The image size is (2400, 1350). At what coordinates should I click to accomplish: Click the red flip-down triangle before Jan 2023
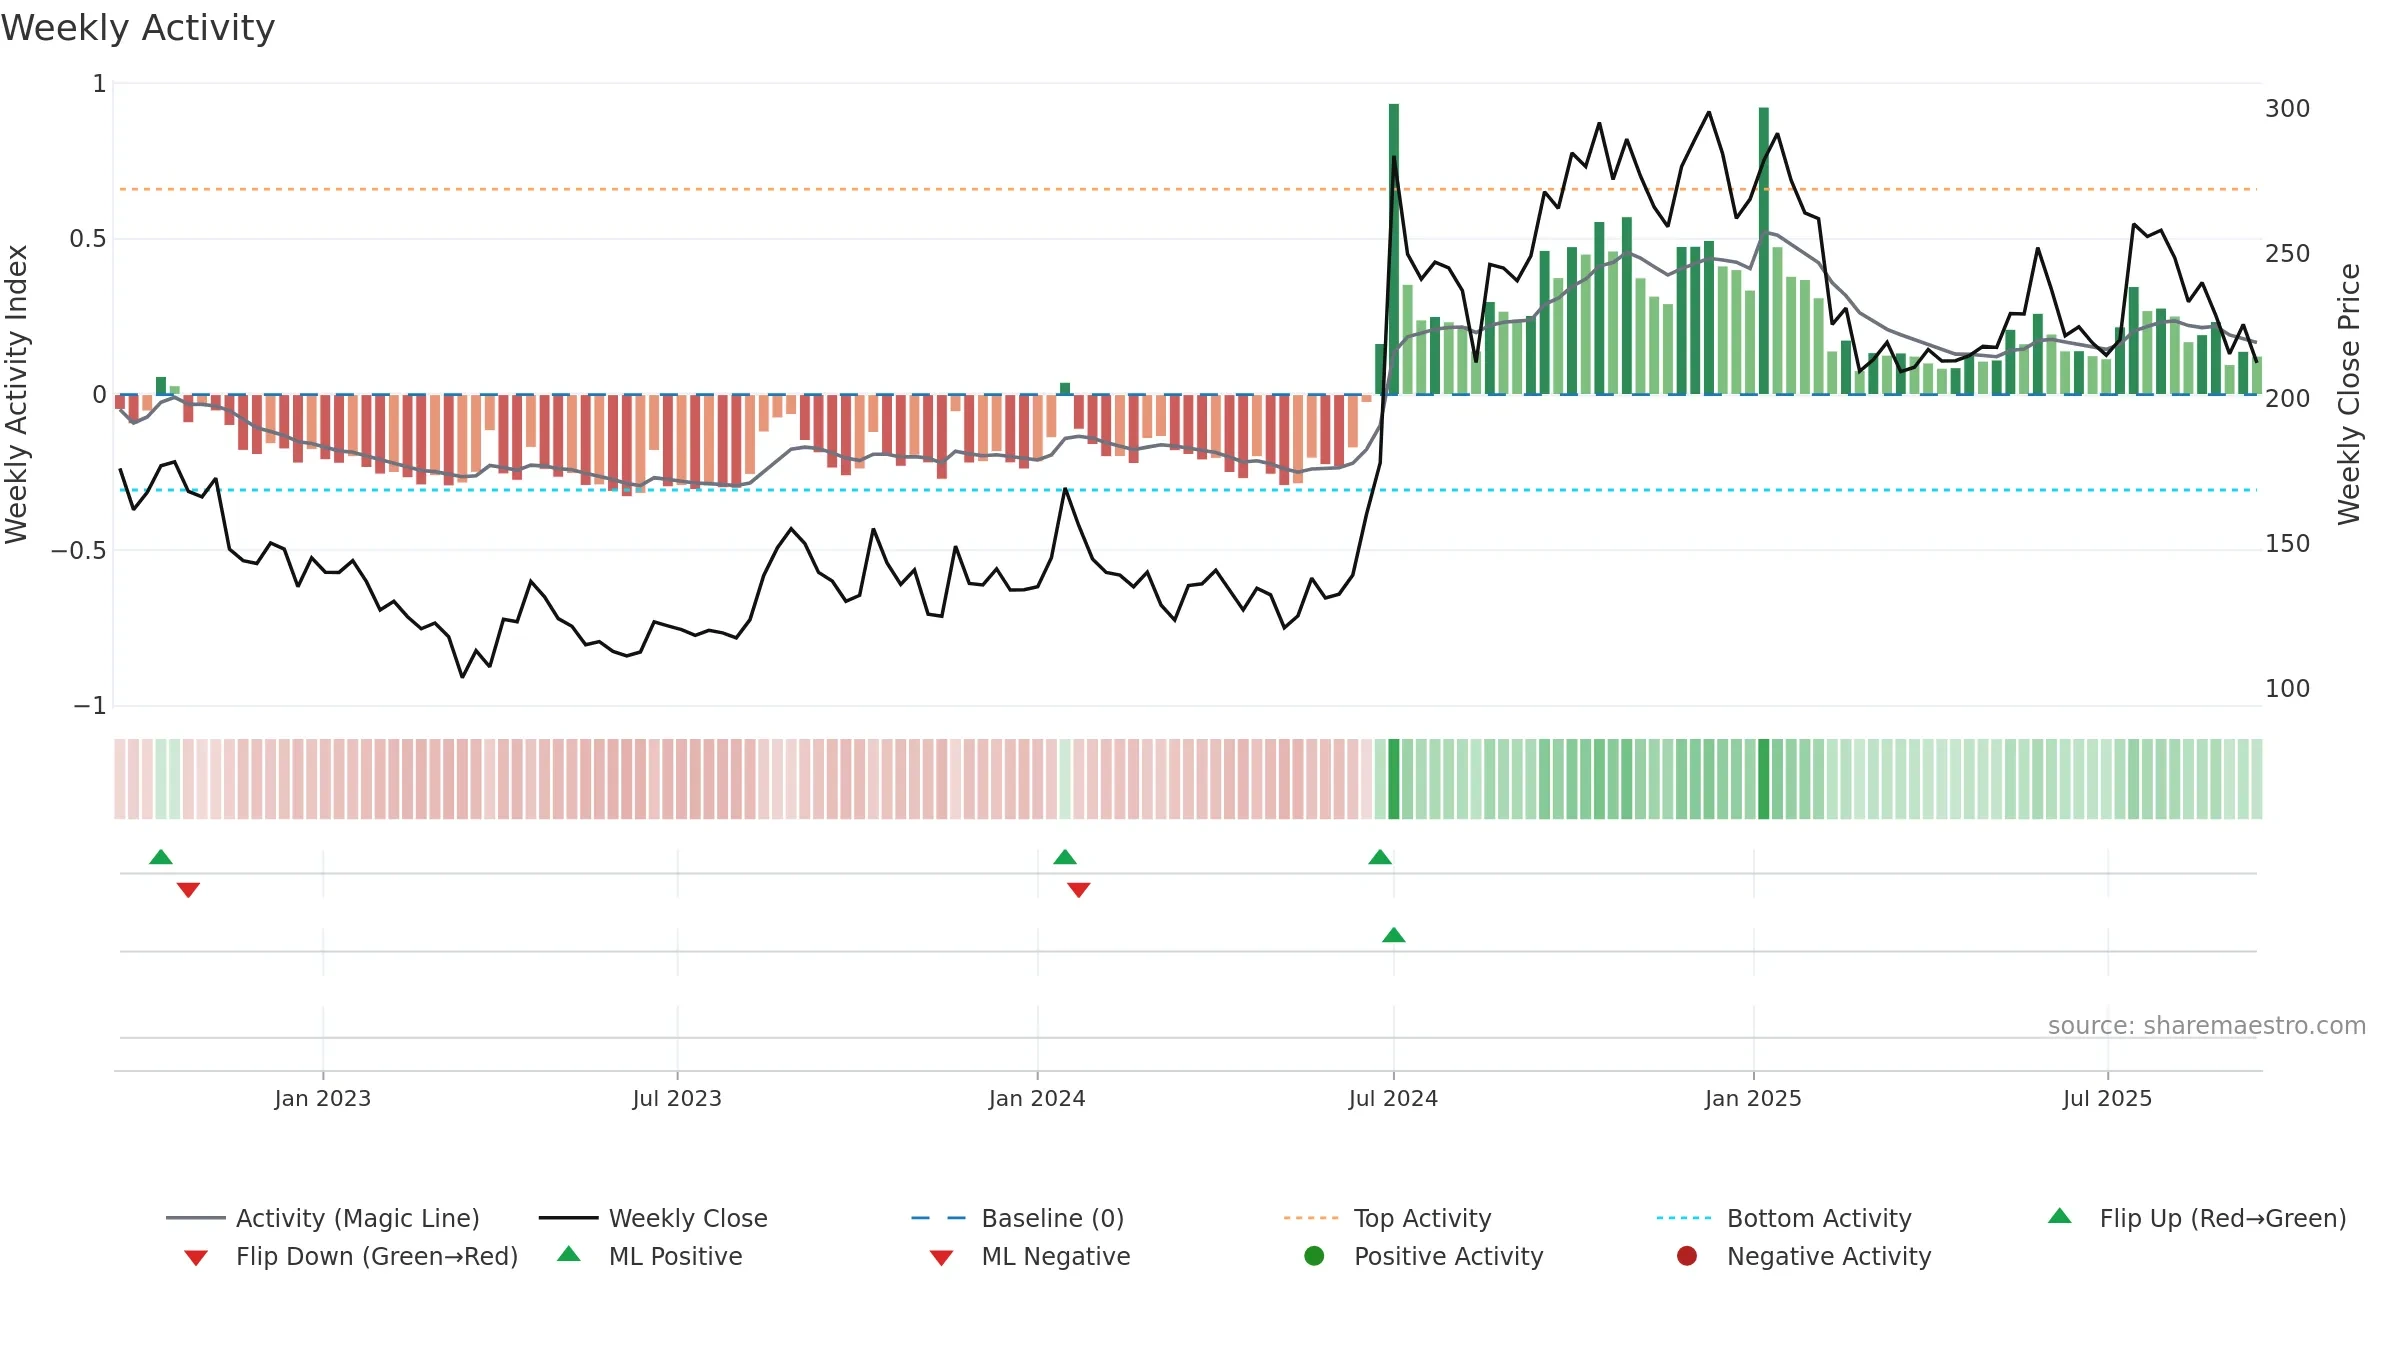pyautogui.click(x=188, y=890)
